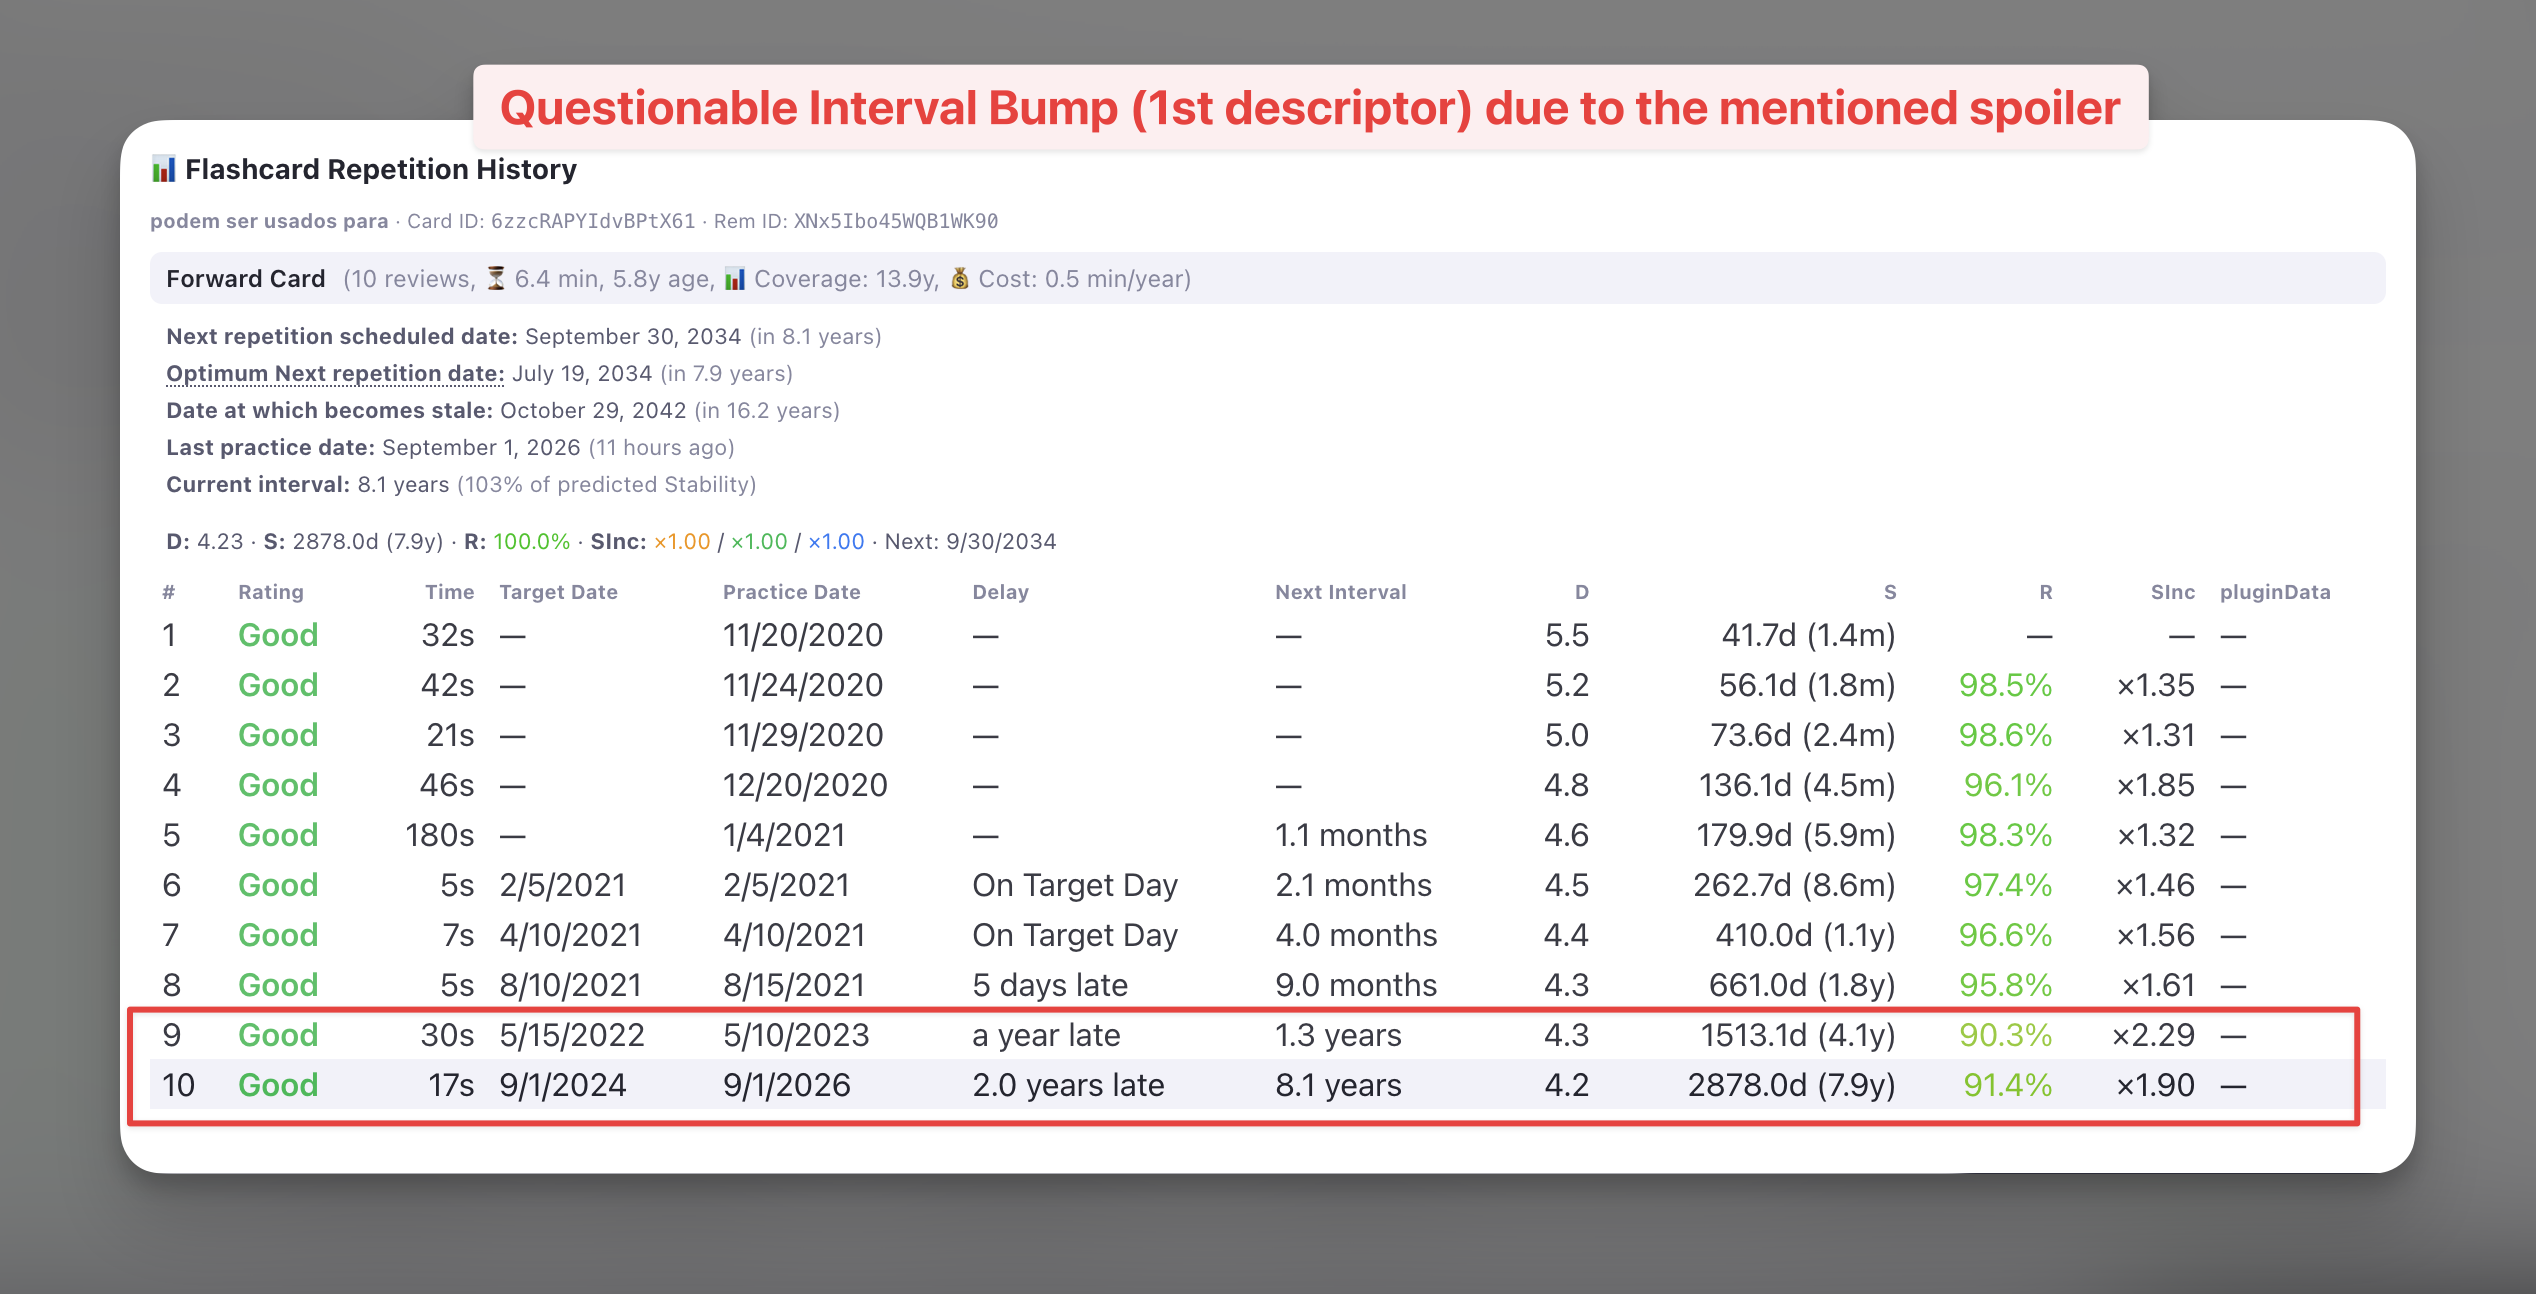Click the ×1.85 SInc value in row 4
This screenshot has width=2536, height=1294.
(2155, 785)
